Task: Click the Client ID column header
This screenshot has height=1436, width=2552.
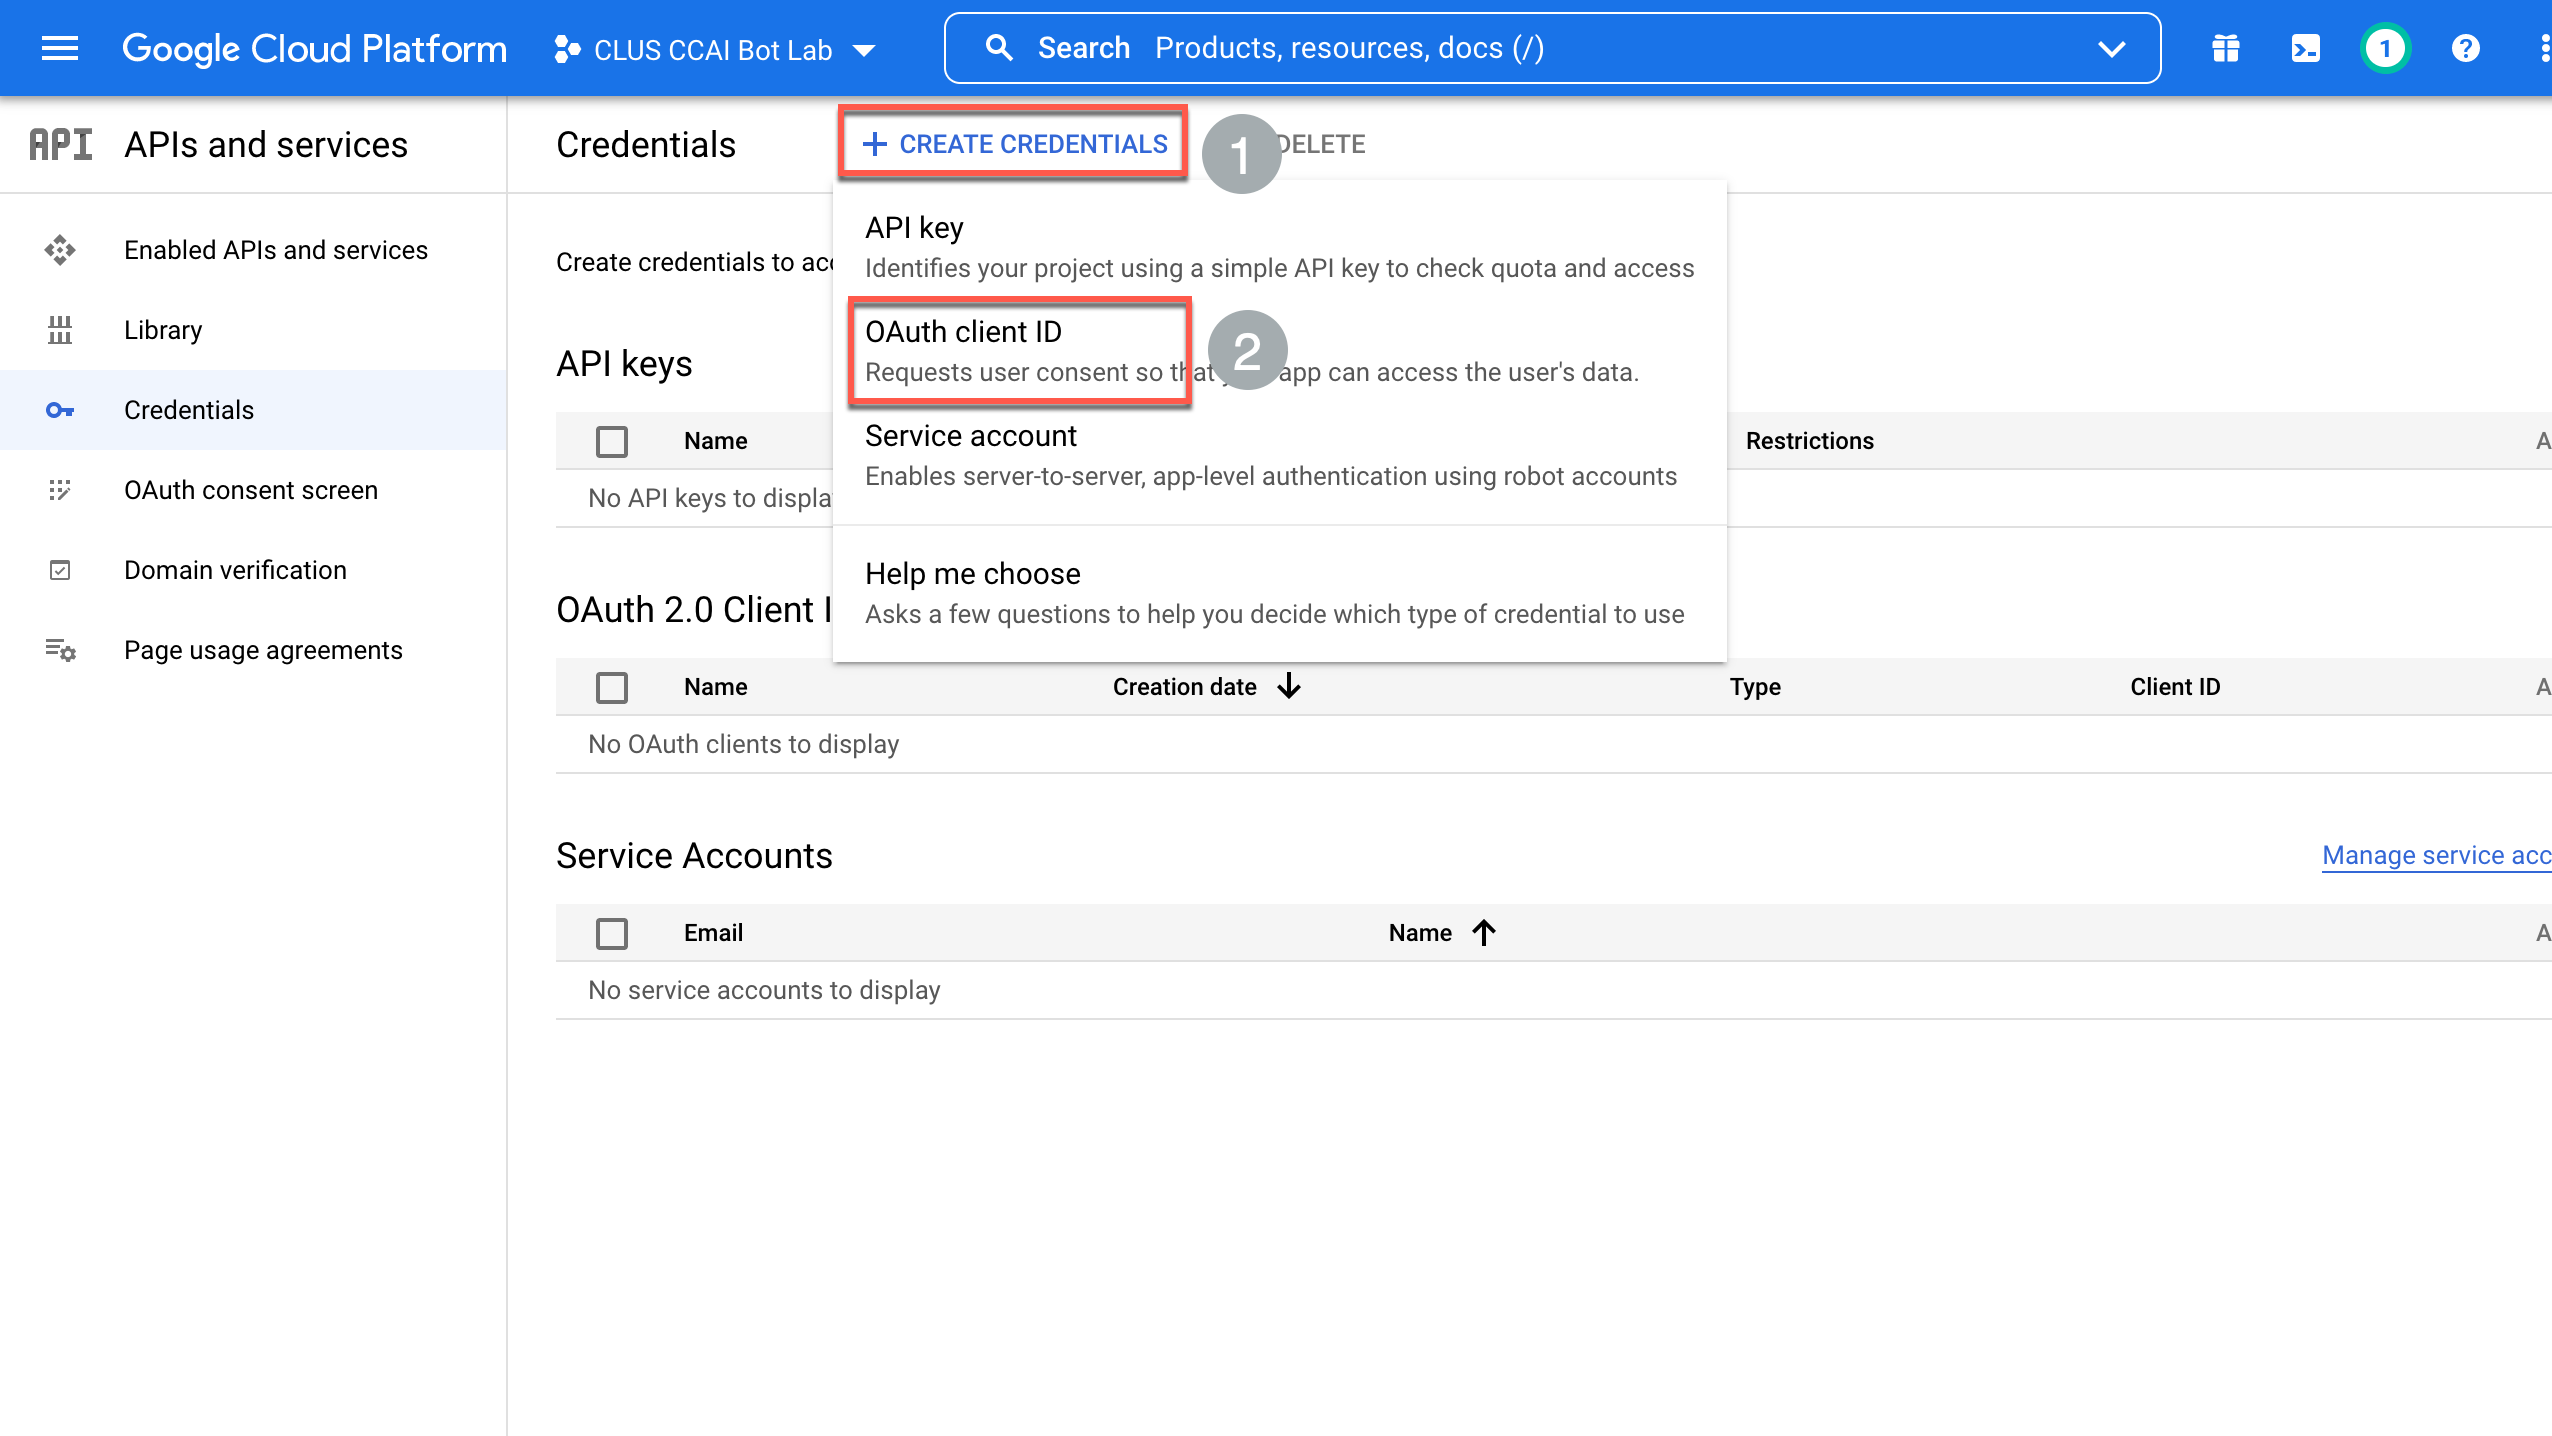Action: tap(2175, 687)
